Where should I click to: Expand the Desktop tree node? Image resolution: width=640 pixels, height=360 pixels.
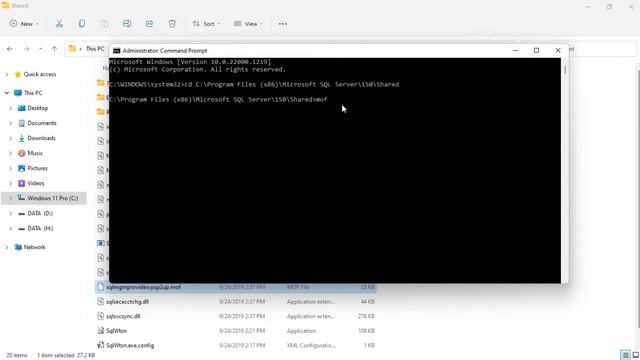pyautogui.click(x=11, y=108)
